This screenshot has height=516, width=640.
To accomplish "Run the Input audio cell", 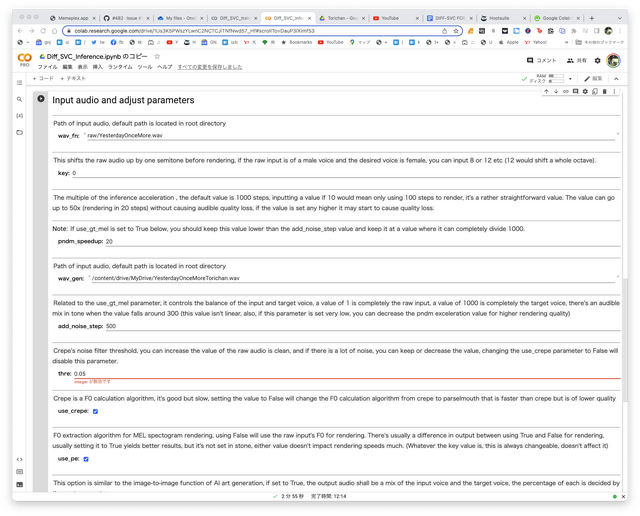I will (41, 99).
